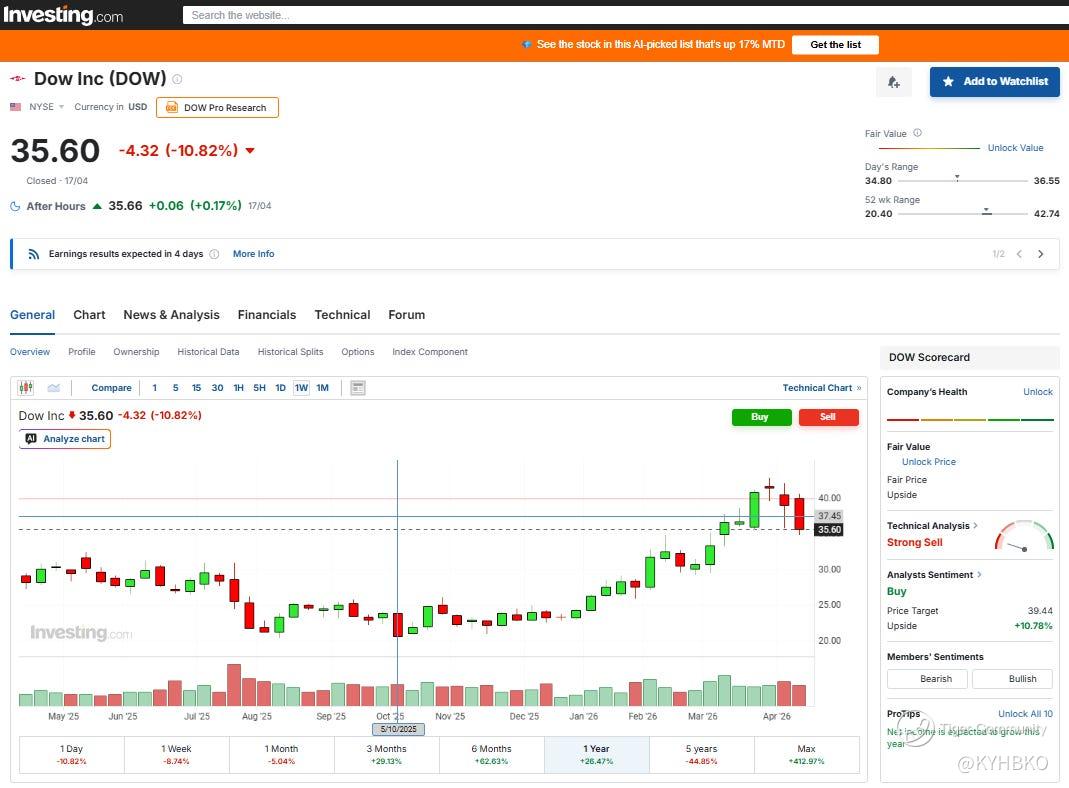
Task: Click Unlock Price under Fair Value
Action: point(929,461)
